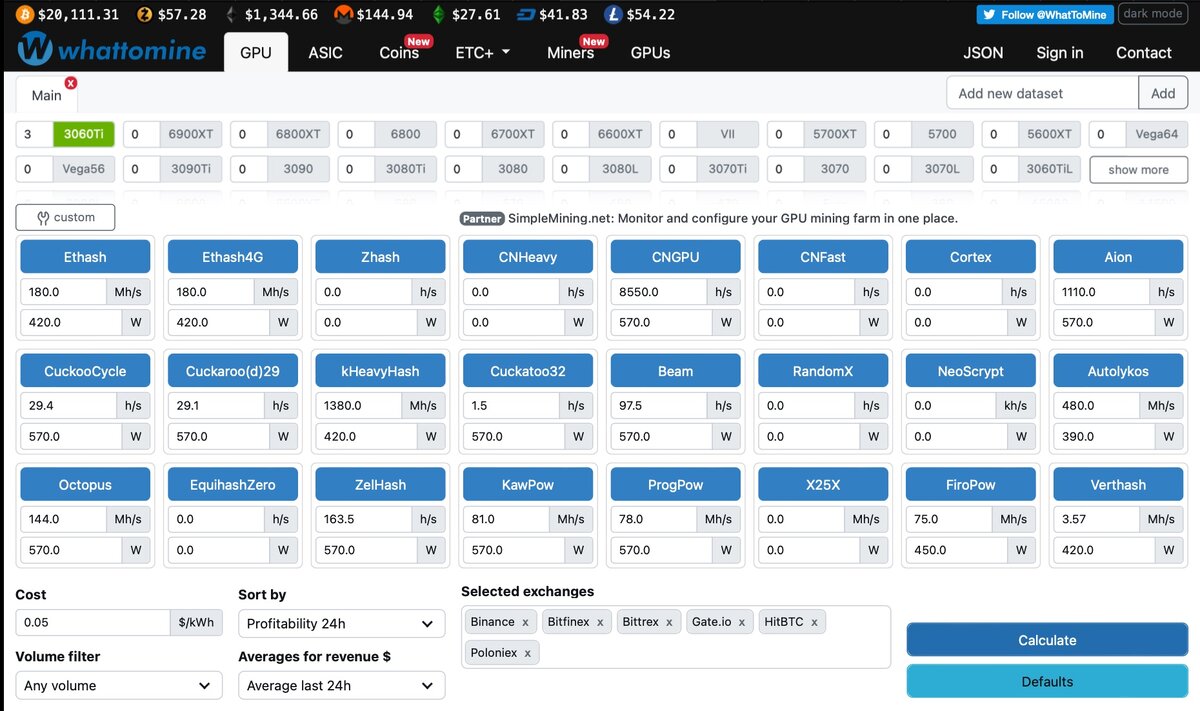Click the Add dataset button
Image resolution: width=1200 pixels, height=711 pixels.
click(x=1163, y=93)
